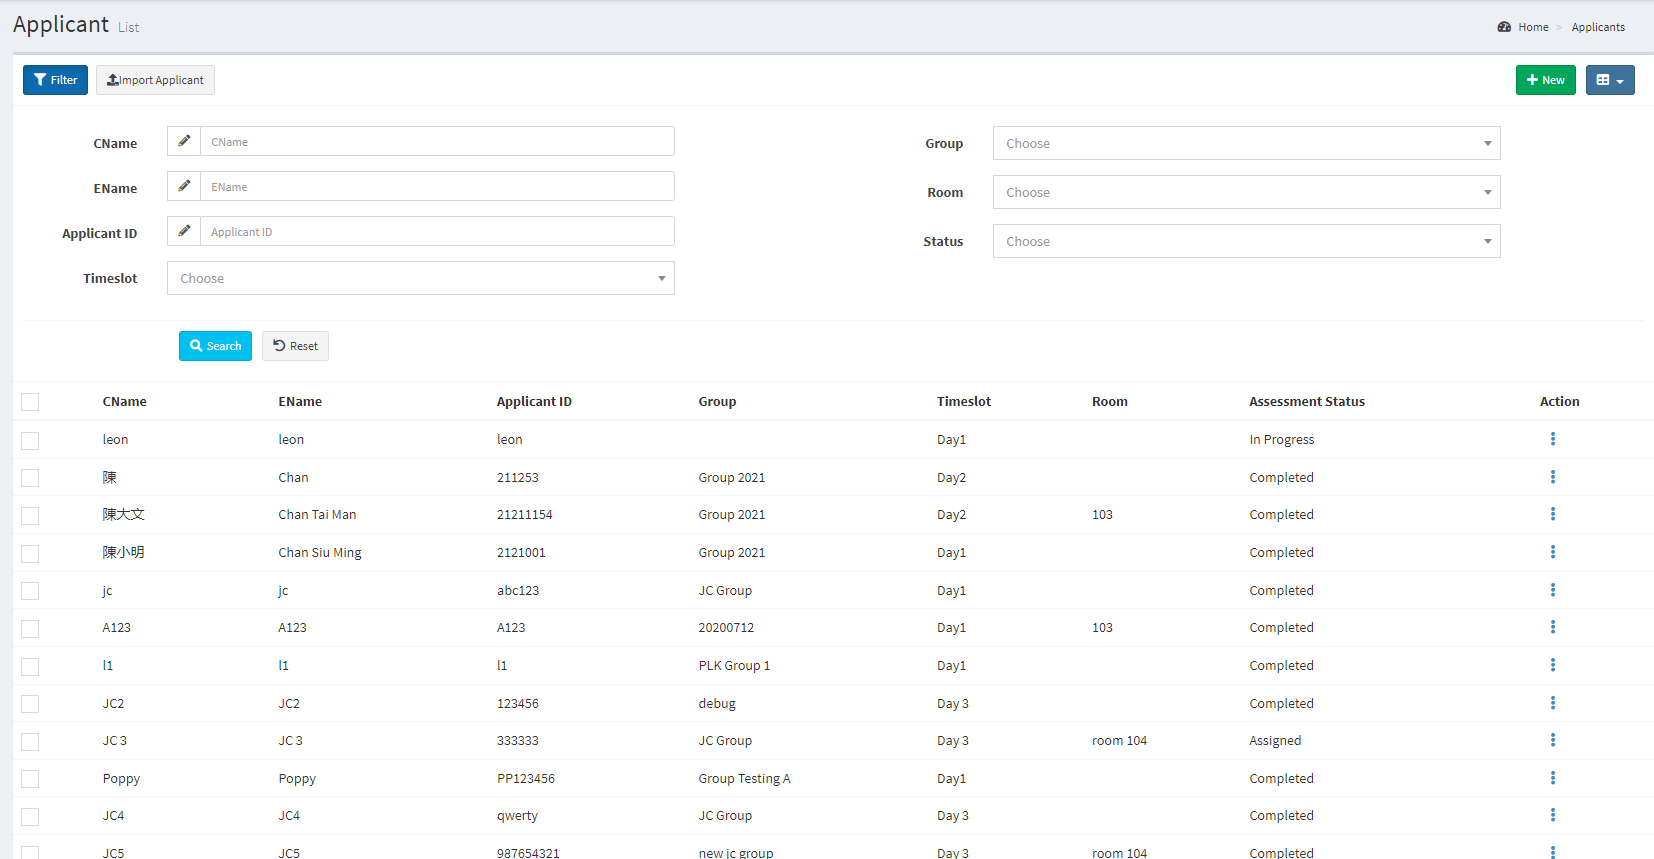Screen dimensions: 1654x859
Task: Open the table column view toggle button
Action: coord(1609,80)
